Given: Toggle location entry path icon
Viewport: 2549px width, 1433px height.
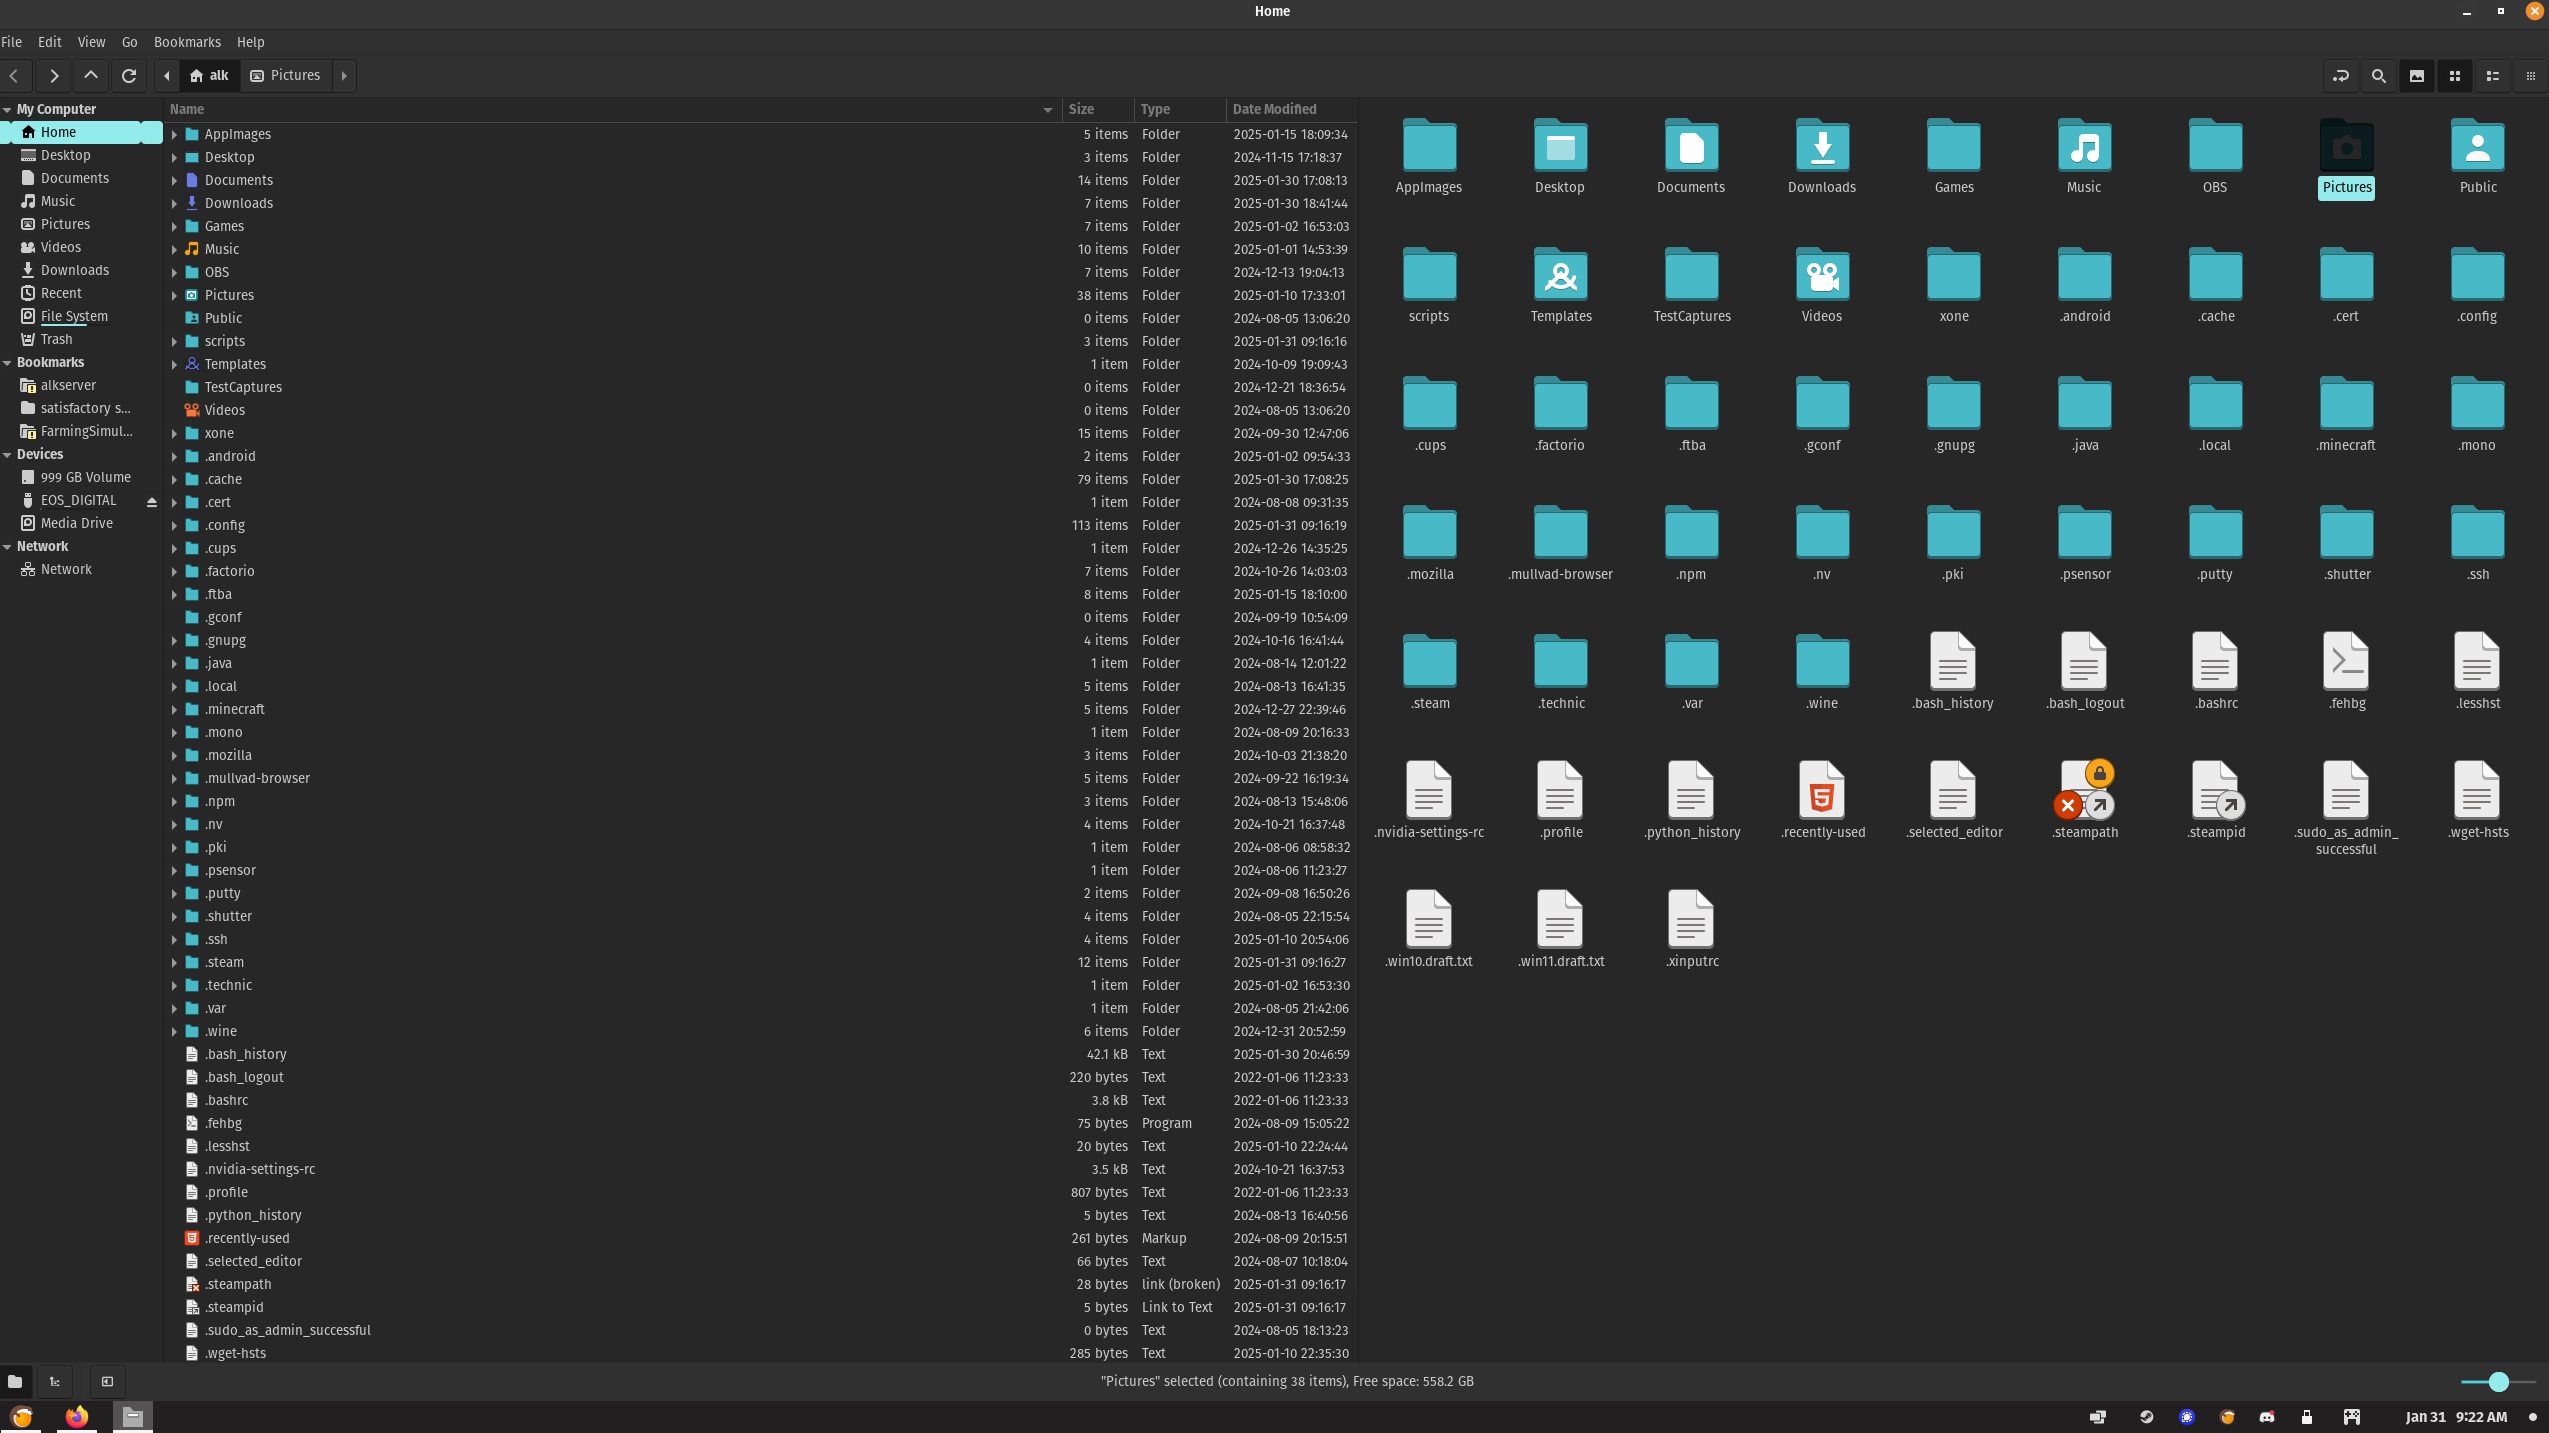Looking at the screenshot, I should pos(2340,76).
